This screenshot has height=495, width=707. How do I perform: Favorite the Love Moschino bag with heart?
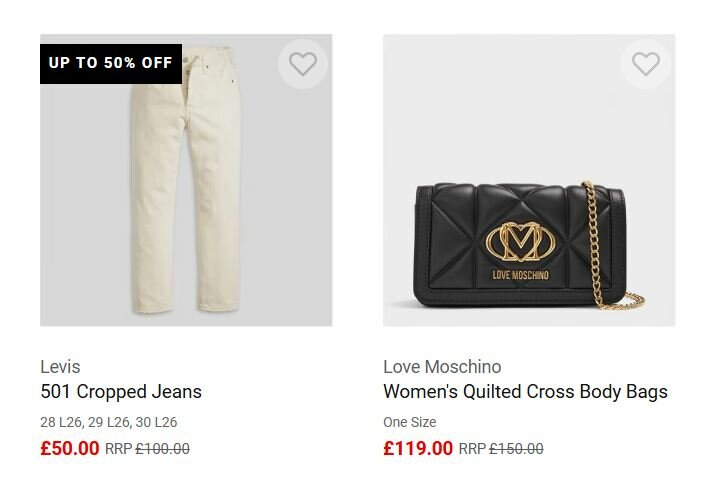point(645,64)
